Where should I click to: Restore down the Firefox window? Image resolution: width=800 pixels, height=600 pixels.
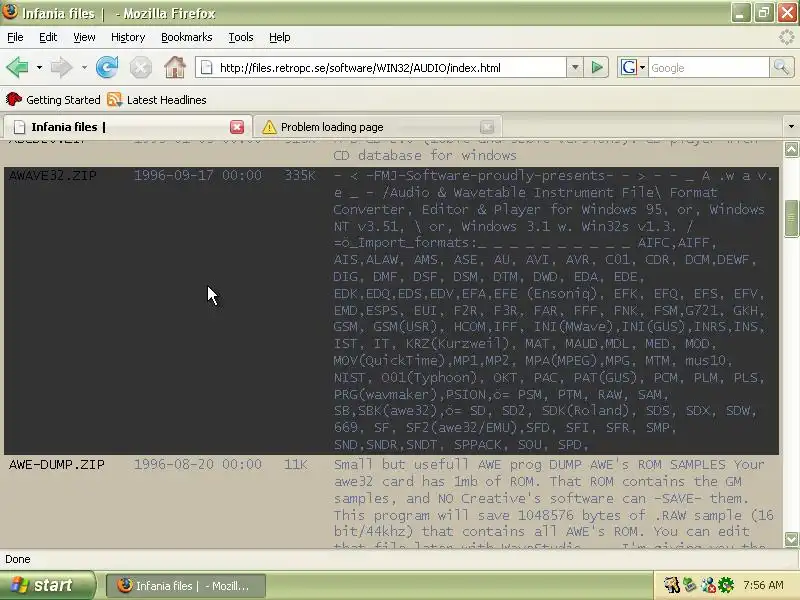764,13
